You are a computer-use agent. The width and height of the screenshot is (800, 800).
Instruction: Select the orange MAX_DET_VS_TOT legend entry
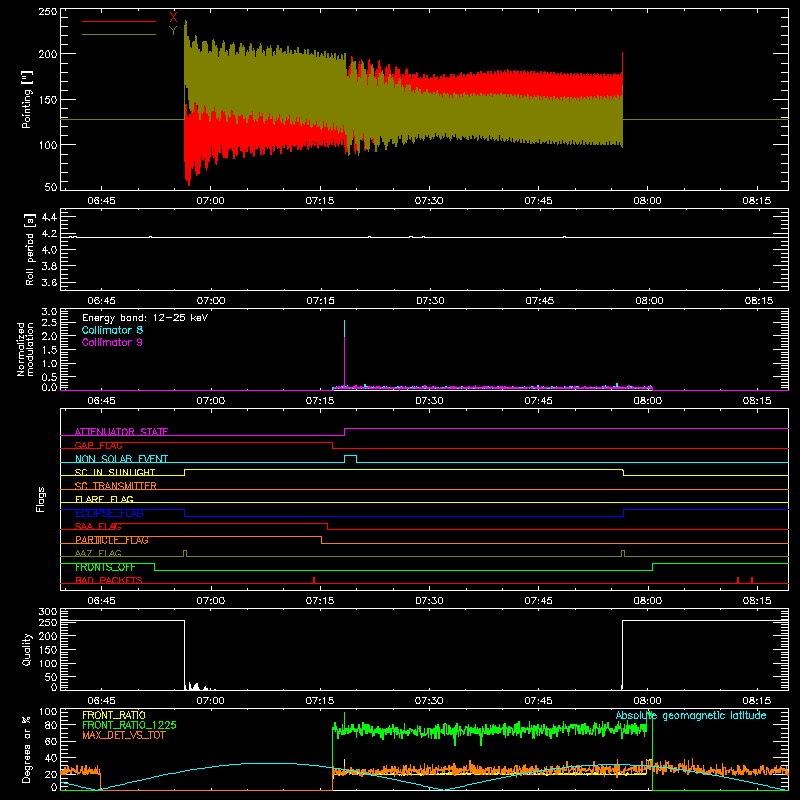pyautogui.click(x=124, y=735)
